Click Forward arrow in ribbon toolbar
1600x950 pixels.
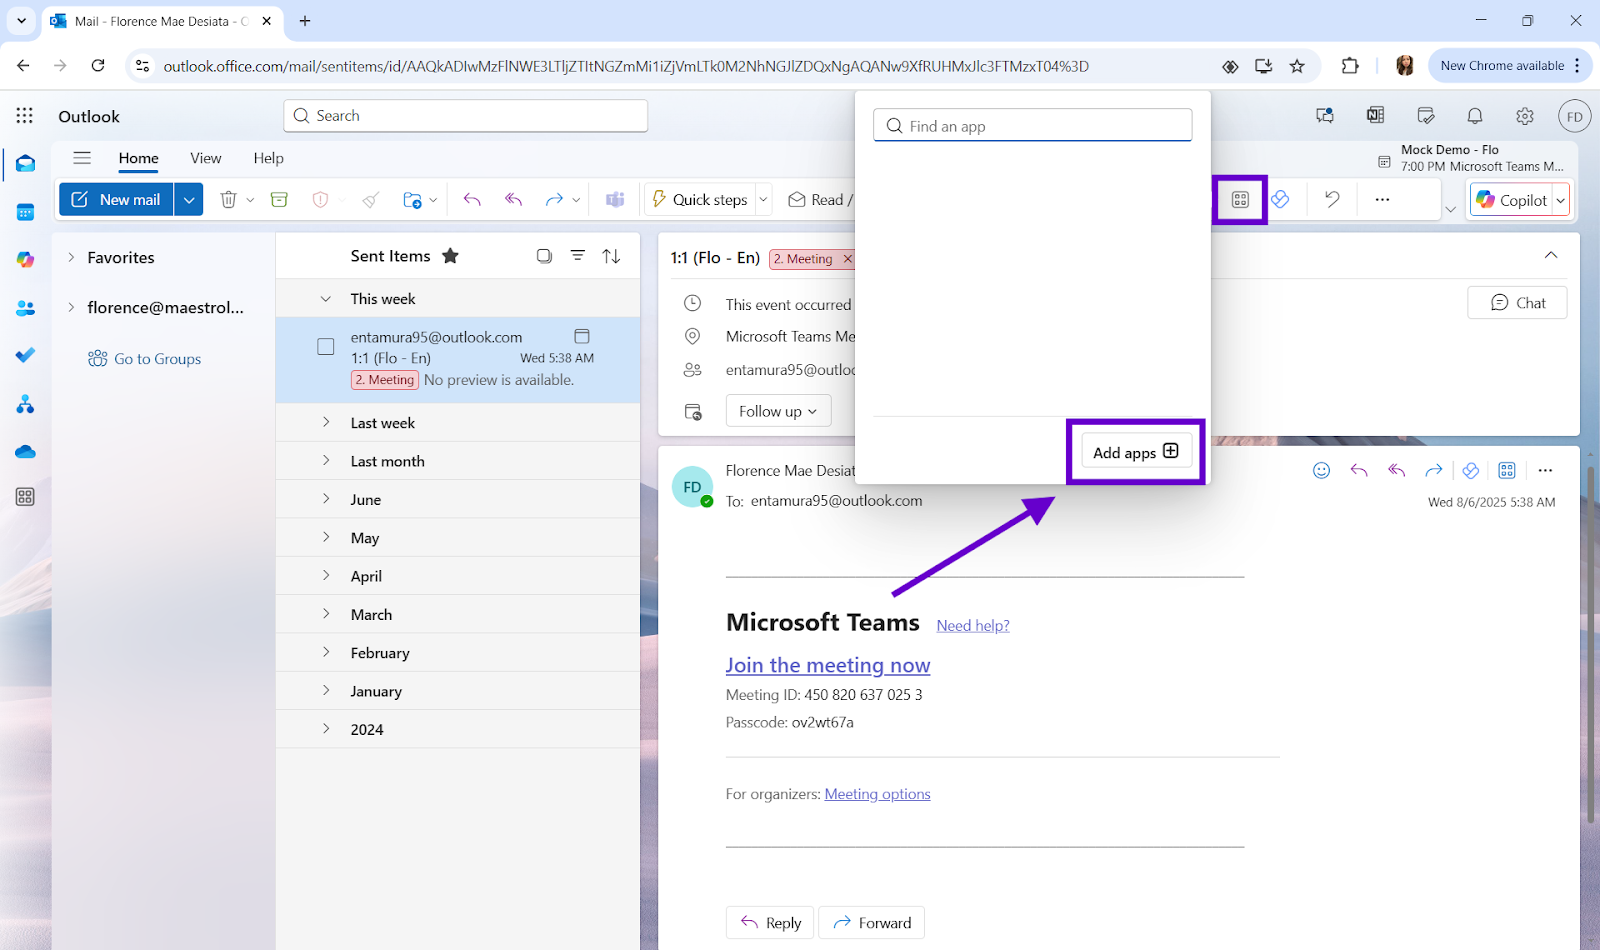click(554, 200)
